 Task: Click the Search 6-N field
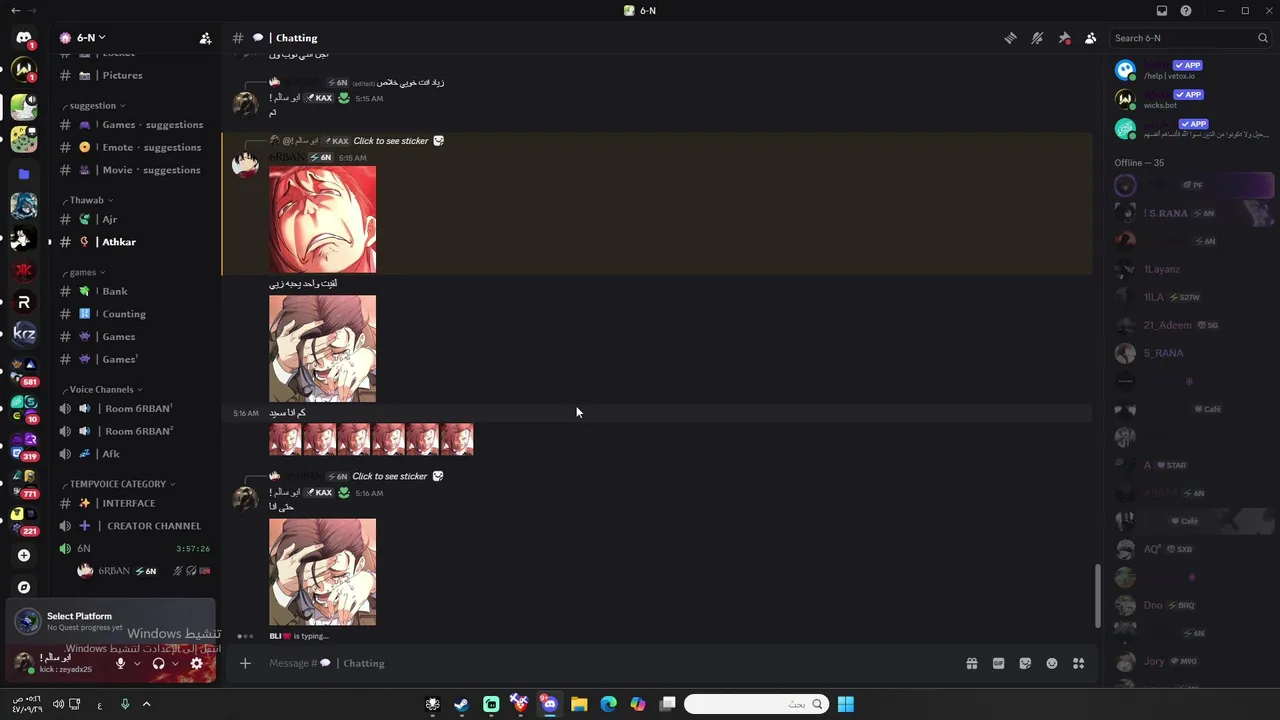(1191, 38)
